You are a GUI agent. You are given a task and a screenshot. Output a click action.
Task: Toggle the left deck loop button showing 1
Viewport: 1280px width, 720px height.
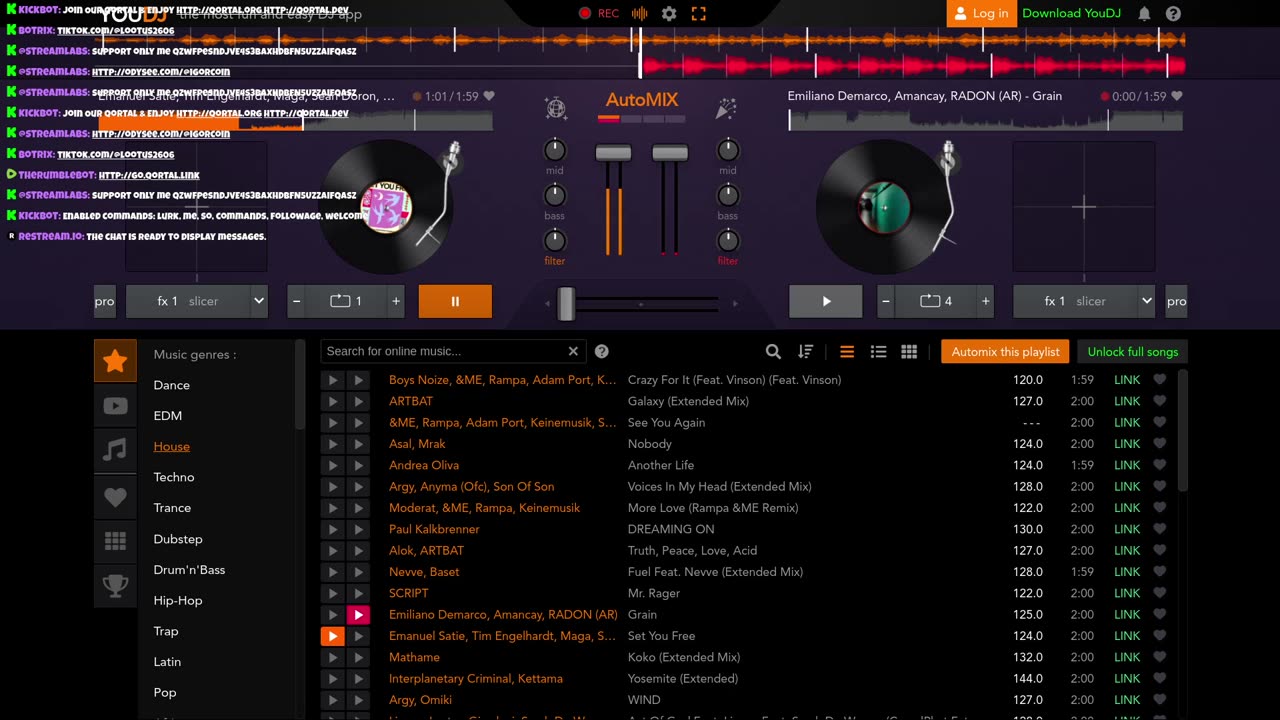coord(346,301)
